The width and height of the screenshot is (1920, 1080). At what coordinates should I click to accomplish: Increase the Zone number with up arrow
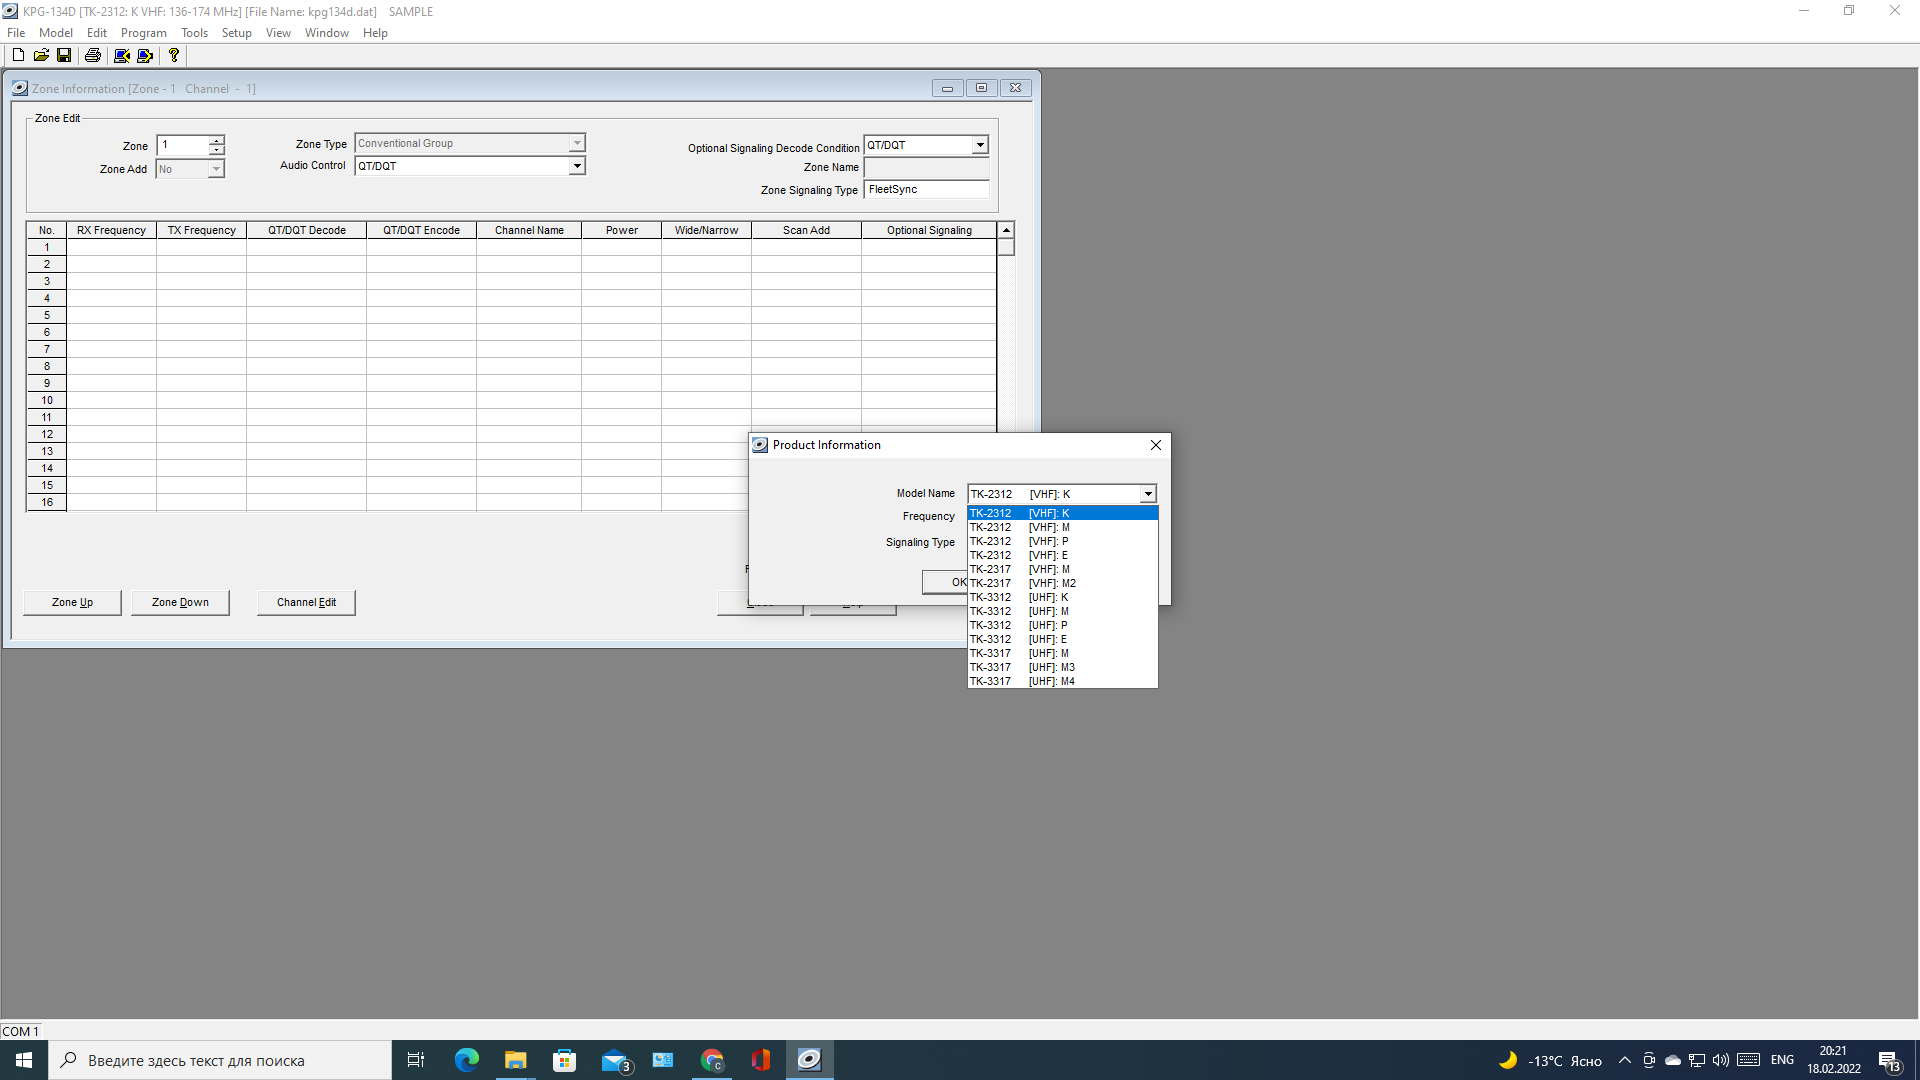(x=216, y=140)
